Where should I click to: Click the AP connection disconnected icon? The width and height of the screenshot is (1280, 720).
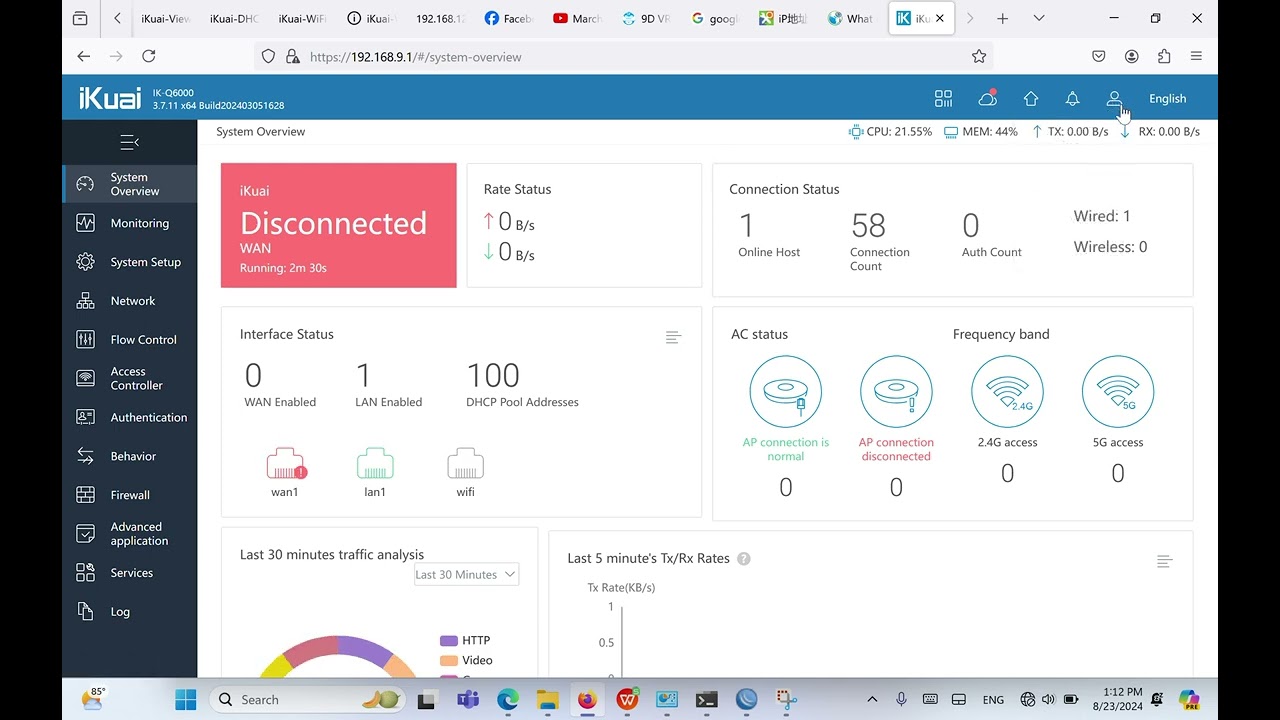click(896, 391)
